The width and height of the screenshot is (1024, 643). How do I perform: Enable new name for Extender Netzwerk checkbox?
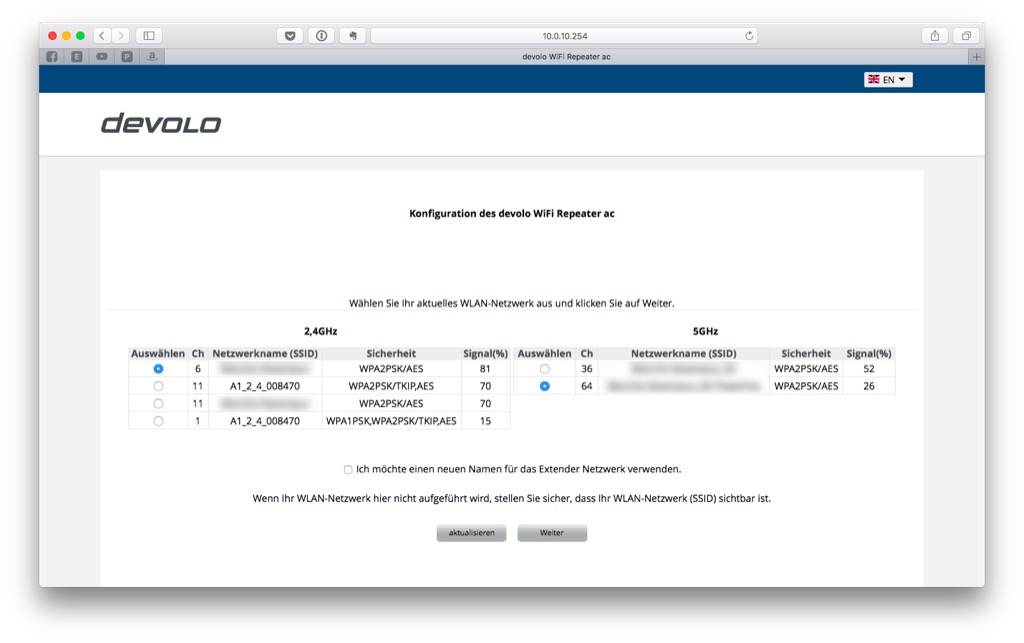348,469
